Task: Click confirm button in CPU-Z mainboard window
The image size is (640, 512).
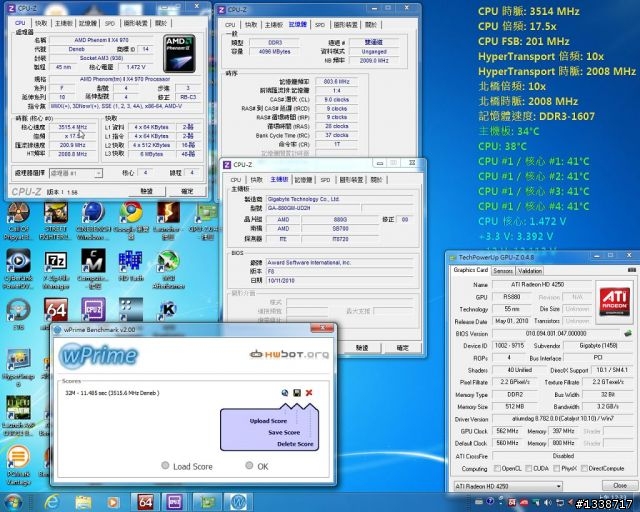Action: pos(402,347)
